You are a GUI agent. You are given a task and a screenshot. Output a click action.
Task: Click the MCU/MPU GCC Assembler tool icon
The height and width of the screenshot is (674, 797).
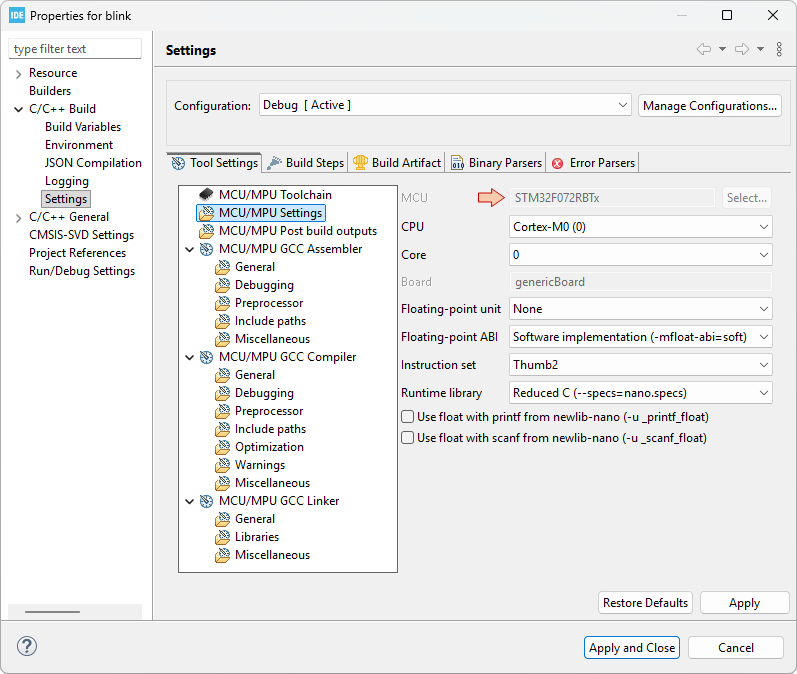pyautogui.click(x=206, y=249)
